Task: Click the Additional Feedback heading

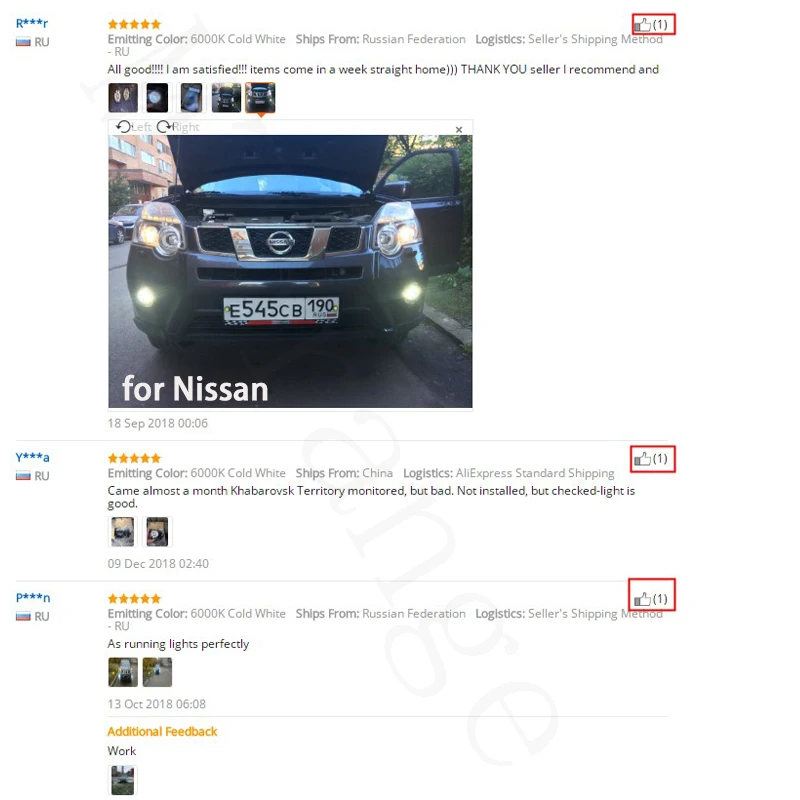Action: [x=162, y=732]
